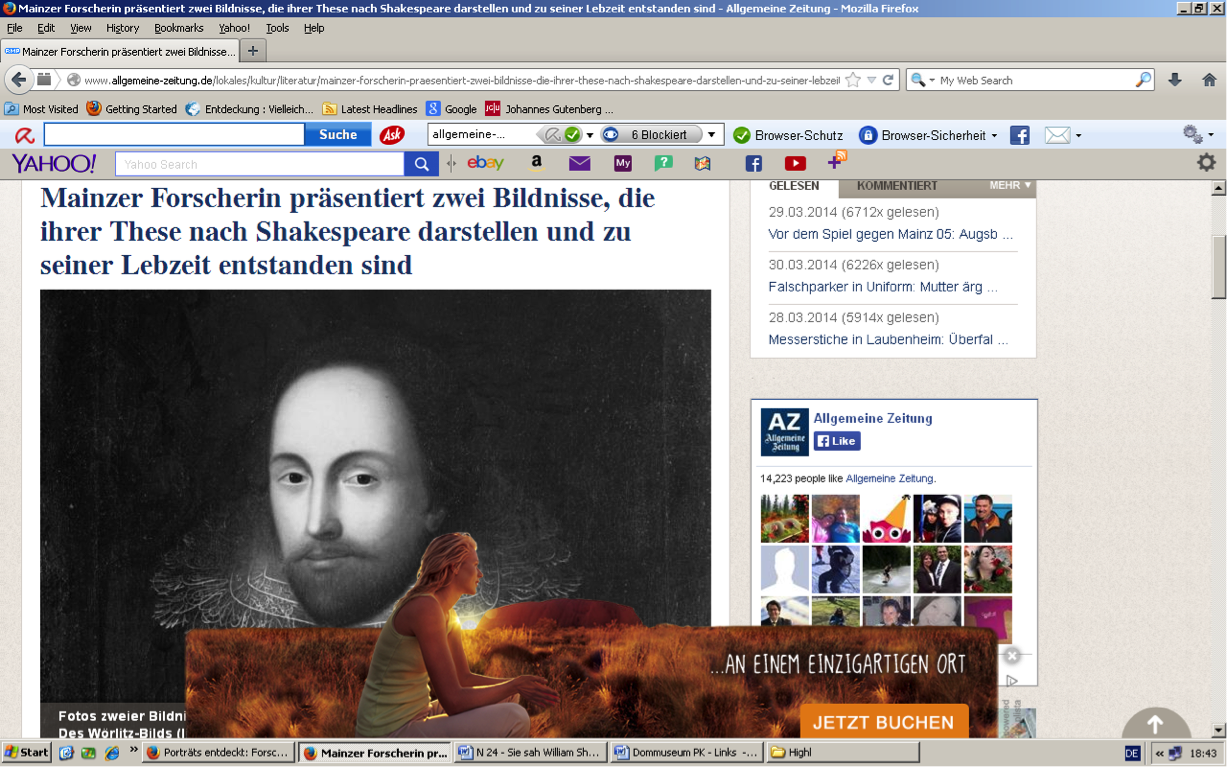Open the Downloads arrow icon
Viewport: 1227px width, 767px height.
coord(1175,80)
